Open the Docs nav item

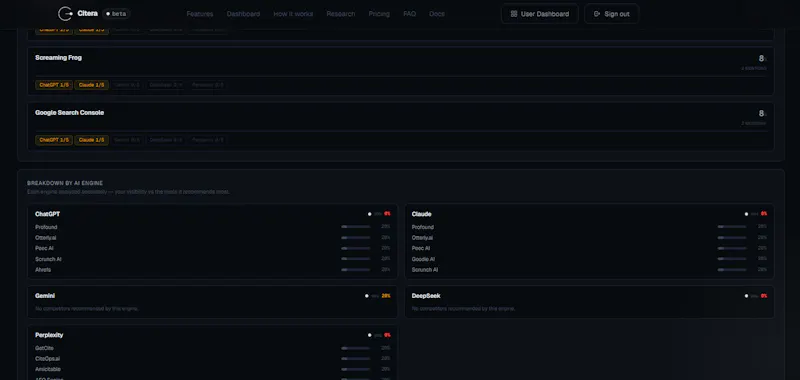pos(437,14)
